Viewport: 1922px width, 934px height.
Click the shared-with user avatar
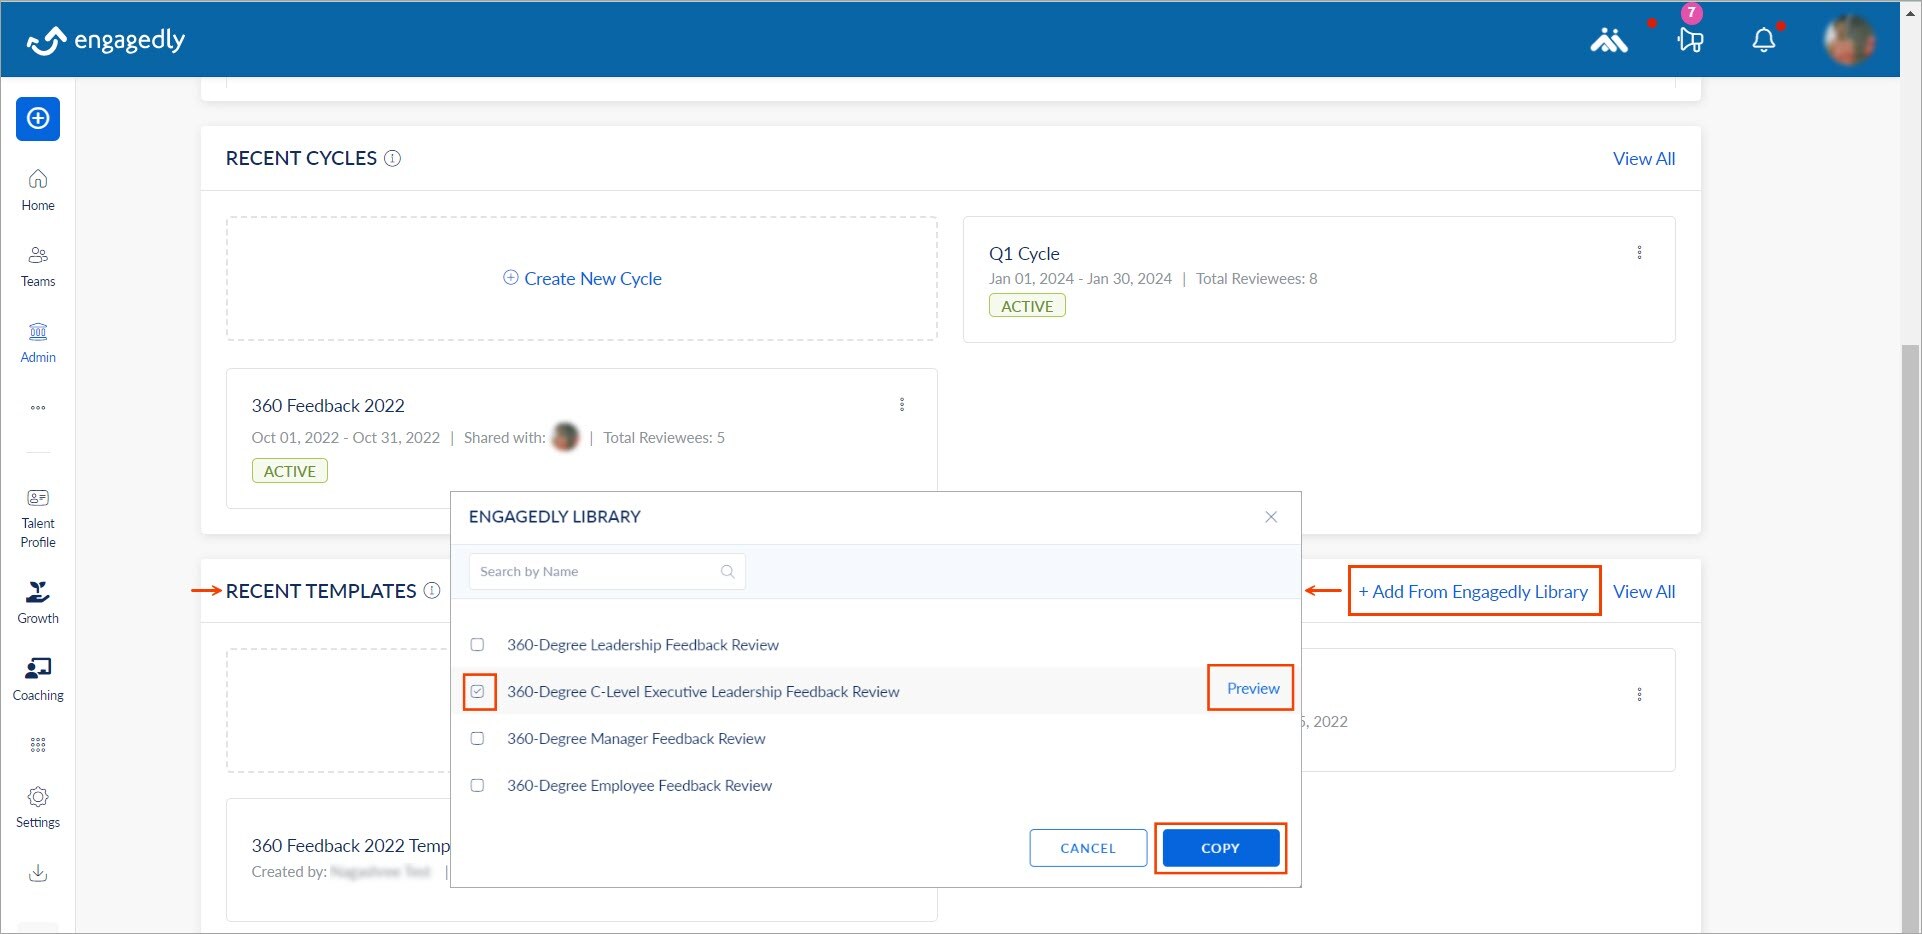pos(566,437)
